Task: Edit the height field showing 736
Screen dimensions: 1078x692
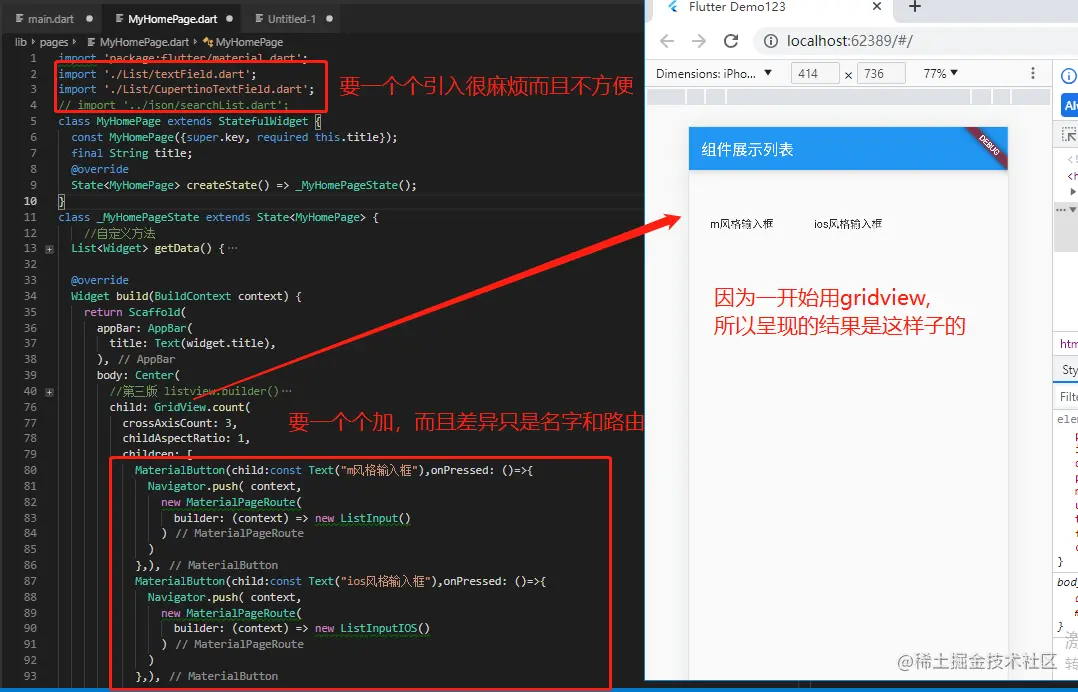Action: (x=881, y=74)
